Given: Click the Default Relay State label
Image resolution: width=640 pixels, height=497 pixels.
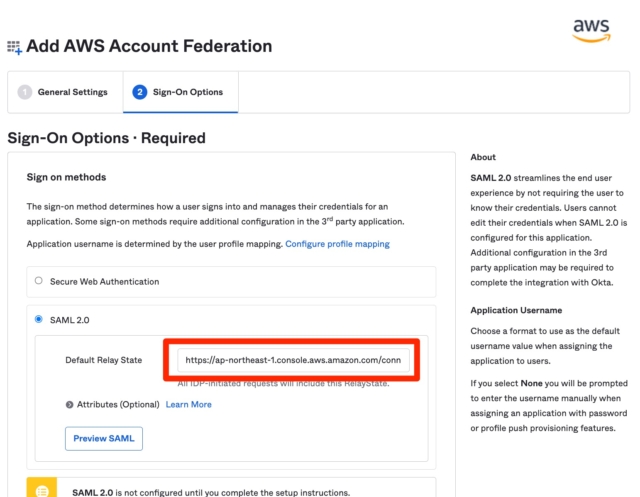Looking at the screenshot, I should tap(104, 360).
